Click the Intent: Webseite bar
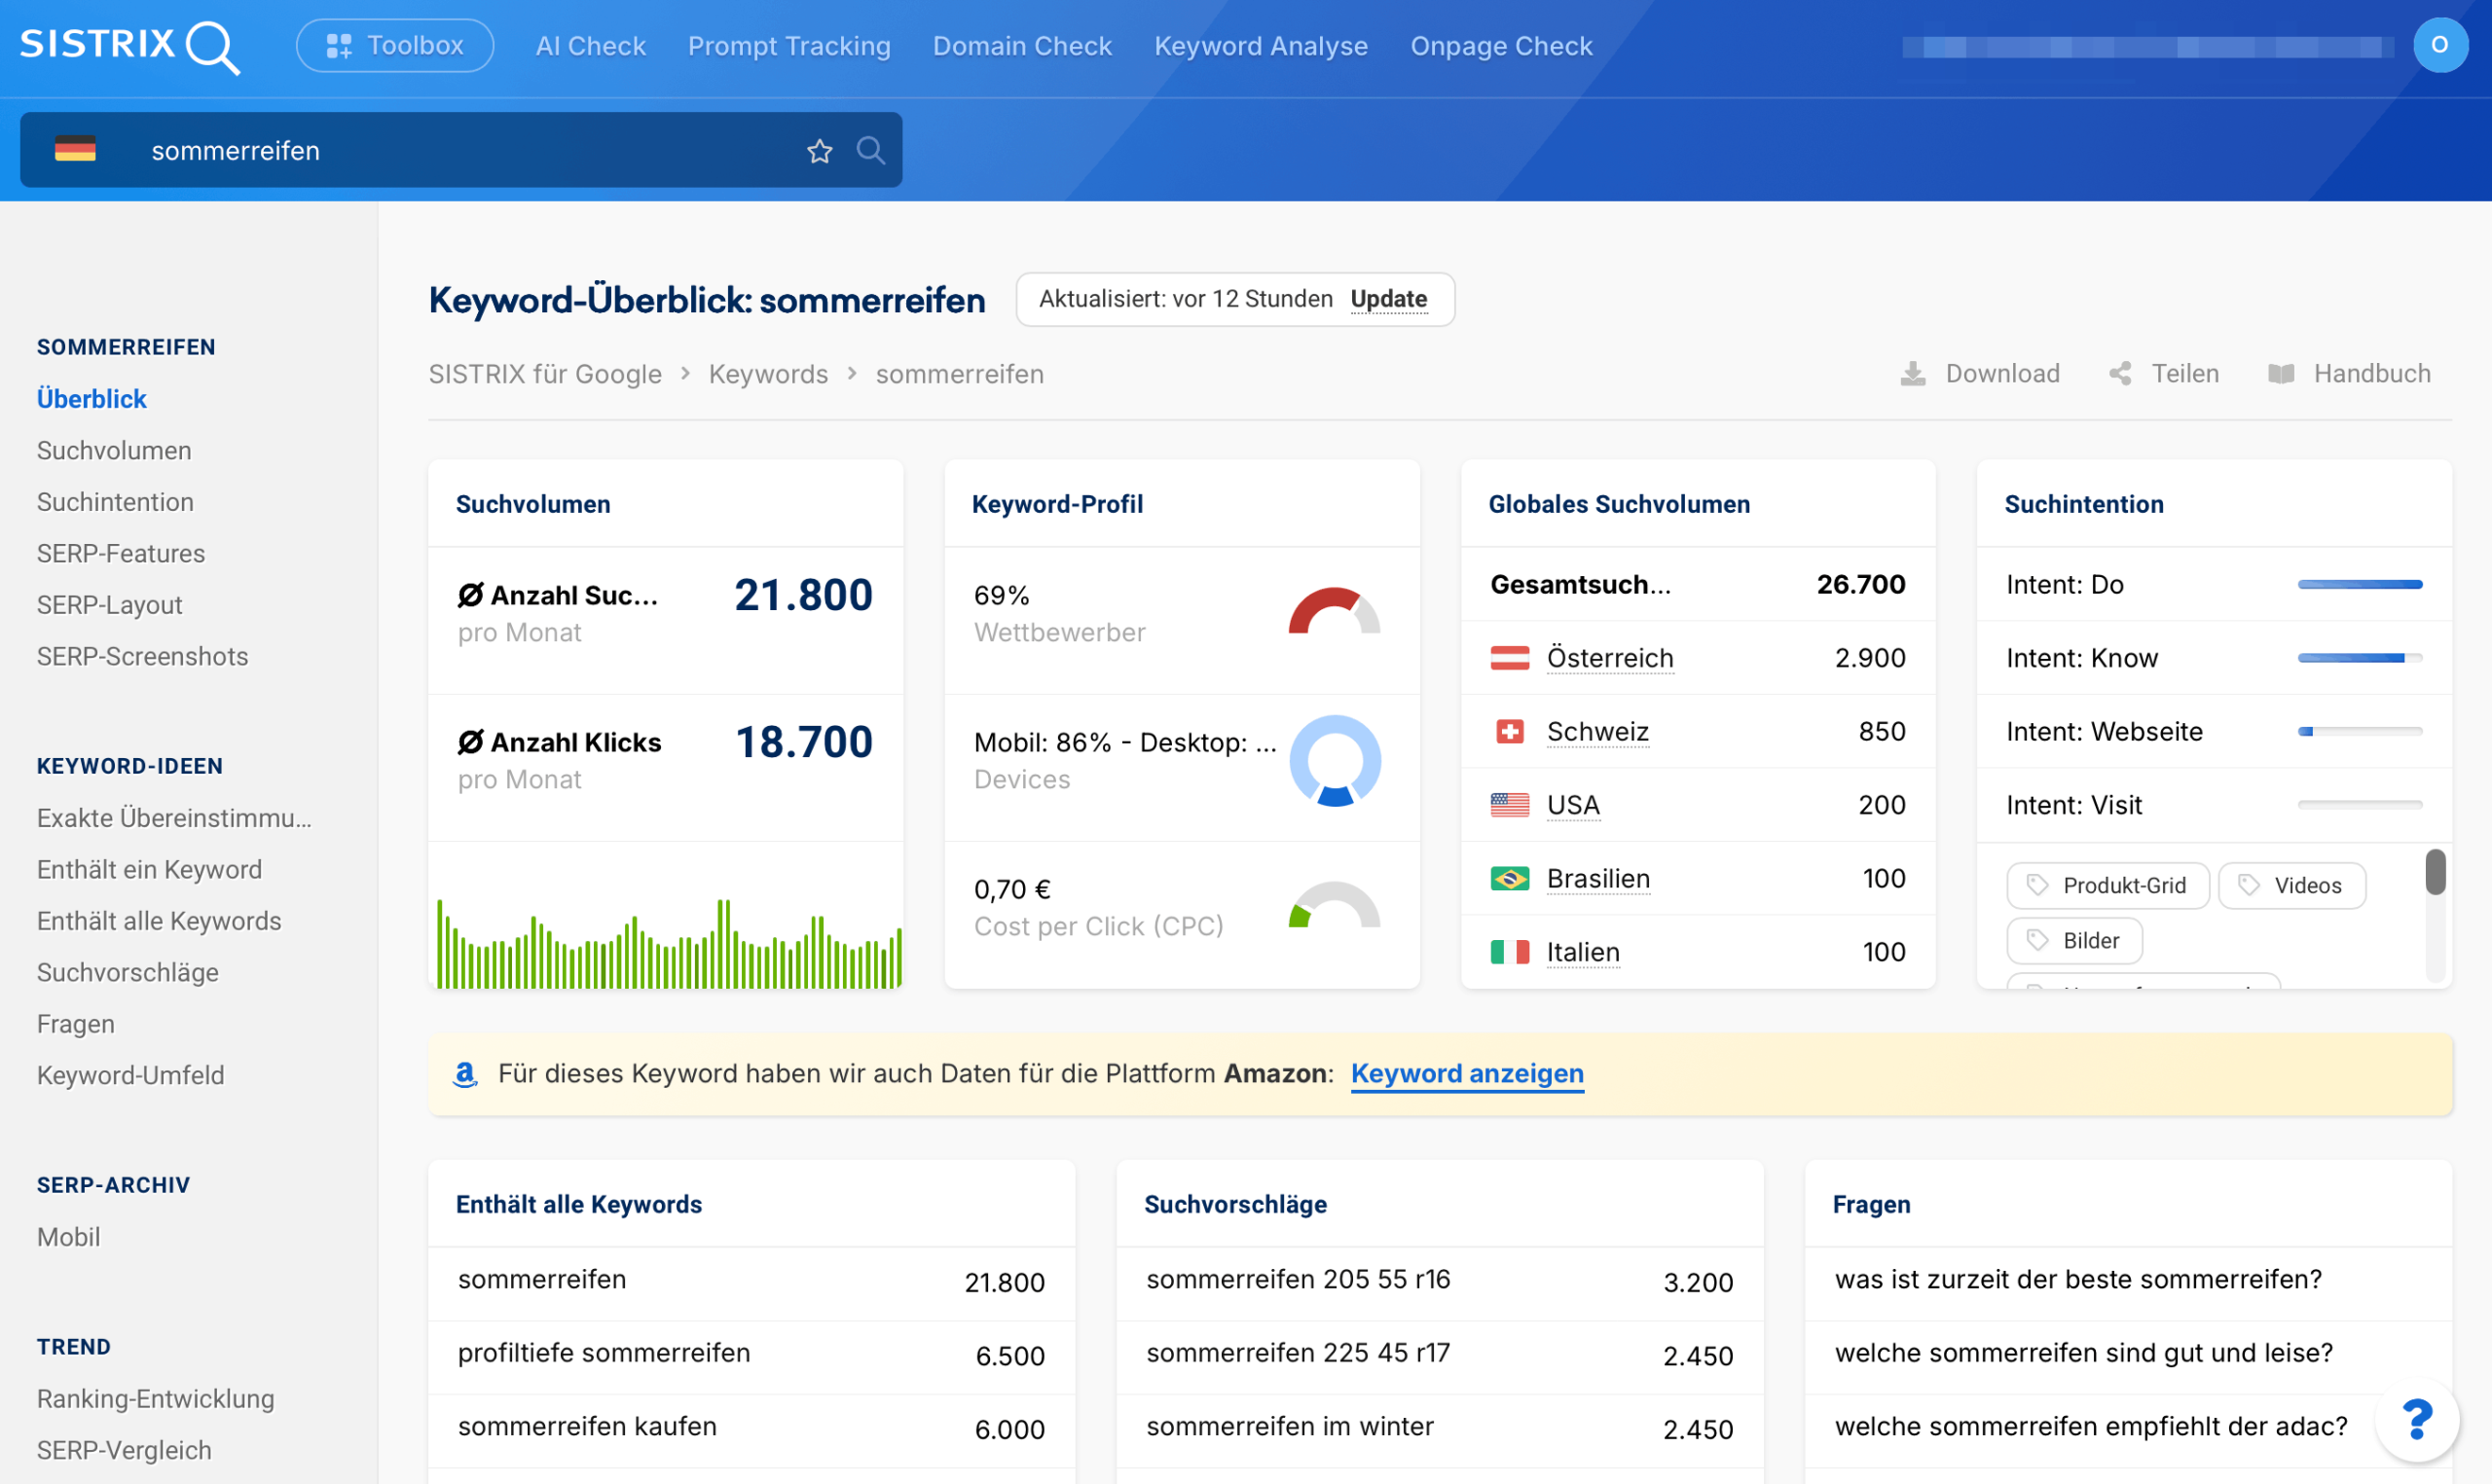 (2360, 732)
